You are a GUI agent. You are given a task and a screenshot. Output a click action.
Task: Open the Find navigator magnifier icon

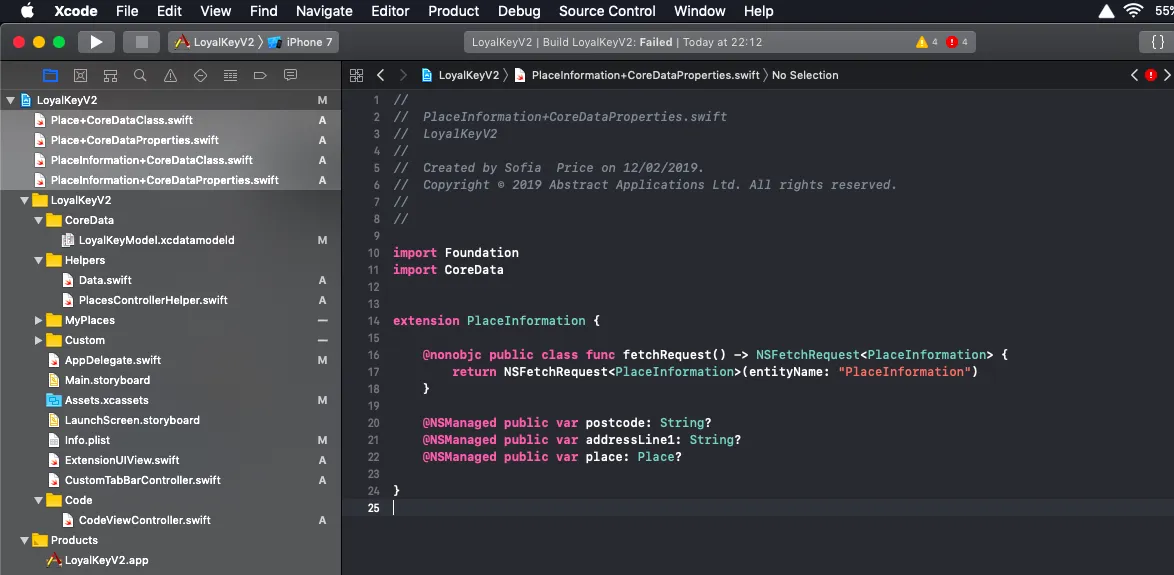click(x=140, y=75)
